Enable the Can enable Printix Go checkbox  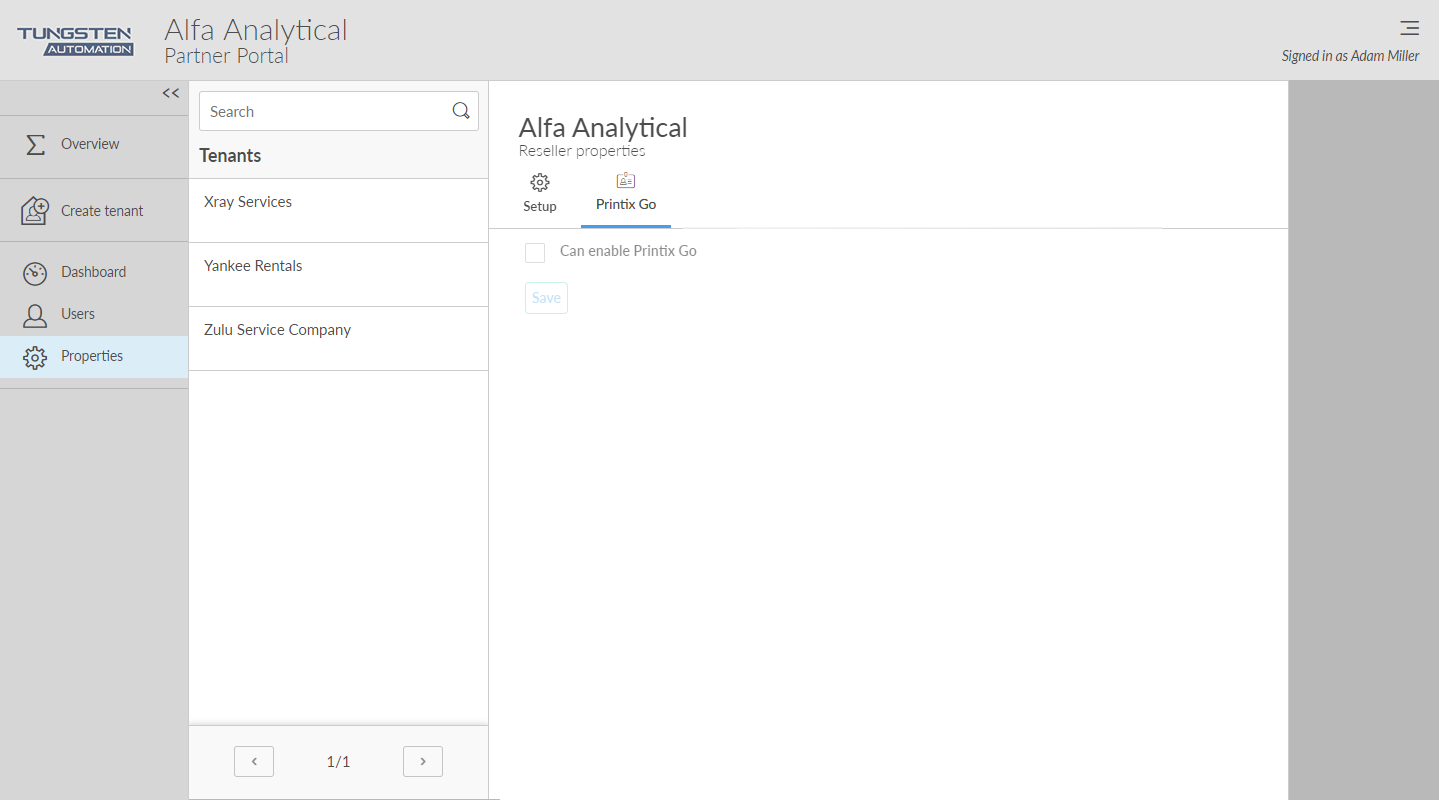click(535, 252)
